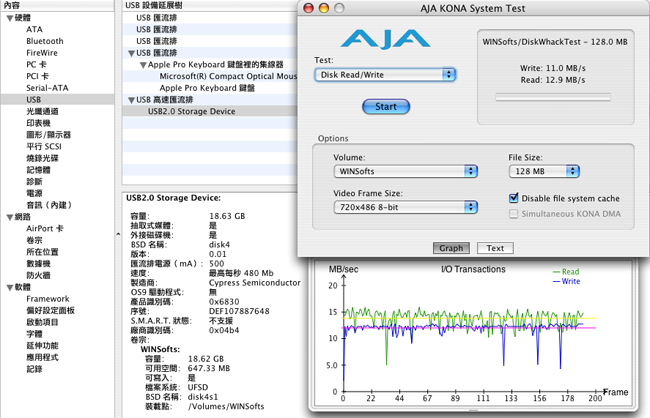Select 光纖通道 in the sidebar
Screen dimensions: 650x418
[x=42, y=111]
